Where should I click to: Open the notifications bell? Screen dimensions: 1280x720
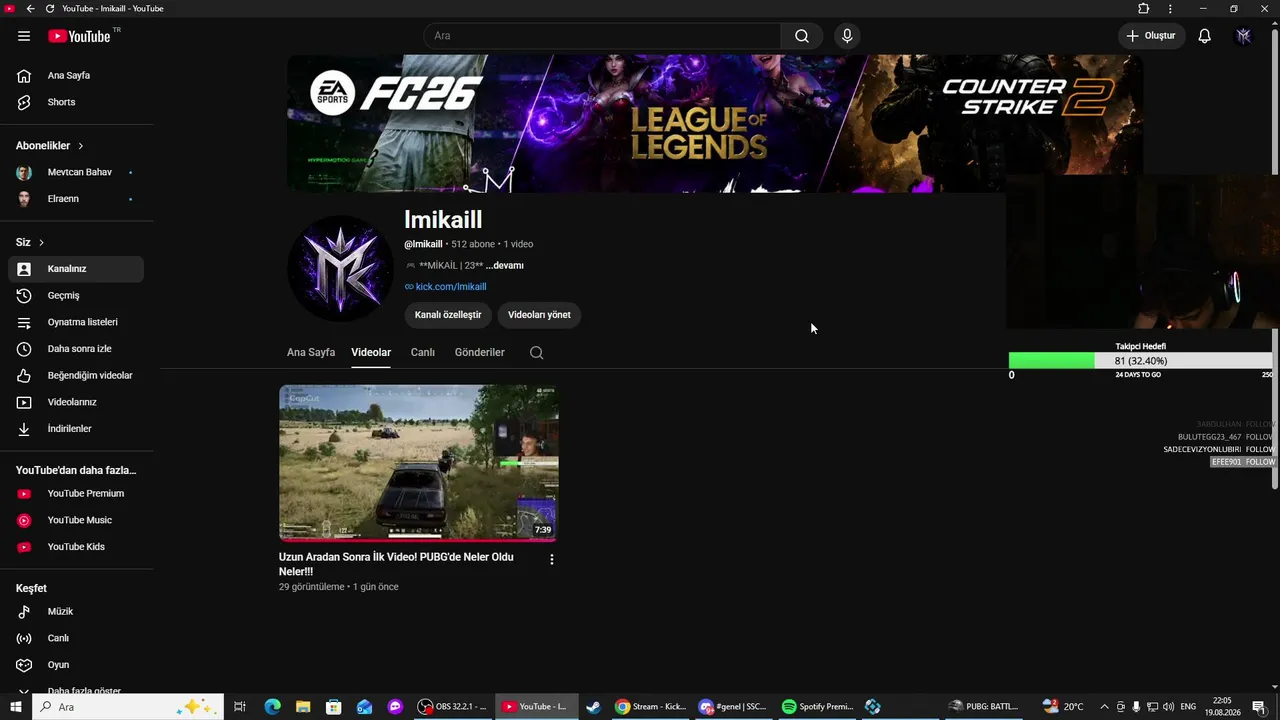click(1205, 36)
